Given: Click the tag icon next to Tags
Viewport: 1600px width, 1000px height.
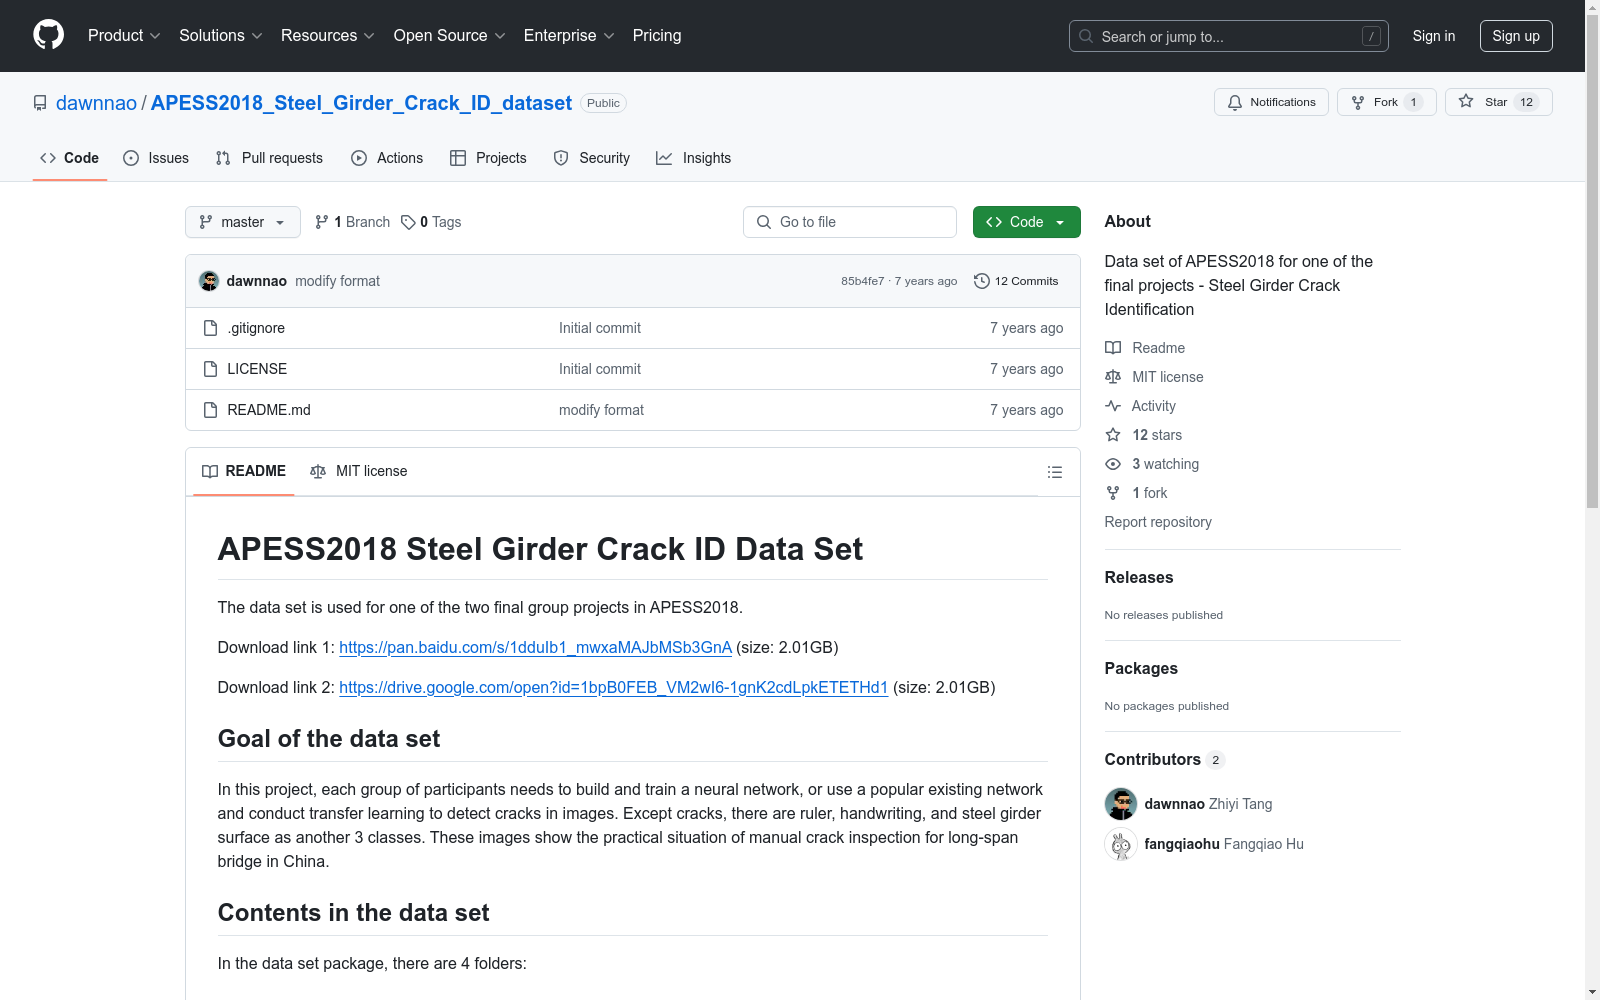Looking at the screenshot, I should 408,222.
